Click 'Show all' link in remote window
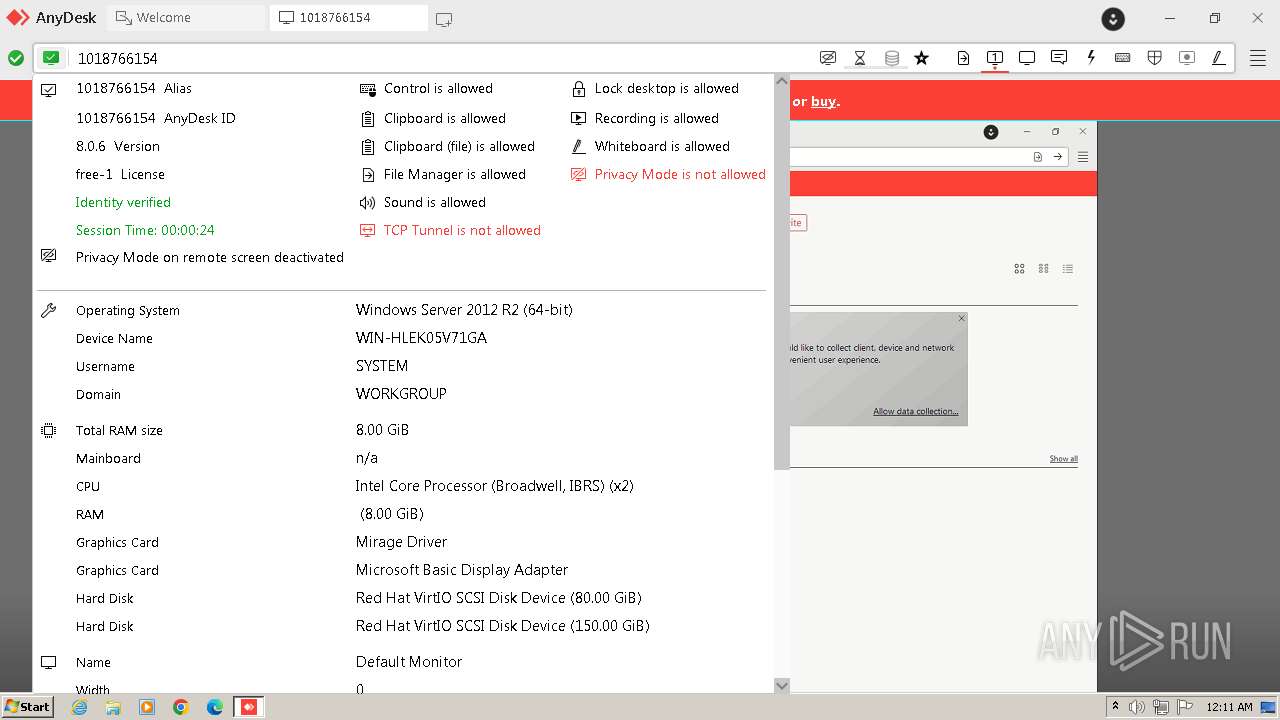This screenshot has height=720, width=1280. click(1063, 459)
